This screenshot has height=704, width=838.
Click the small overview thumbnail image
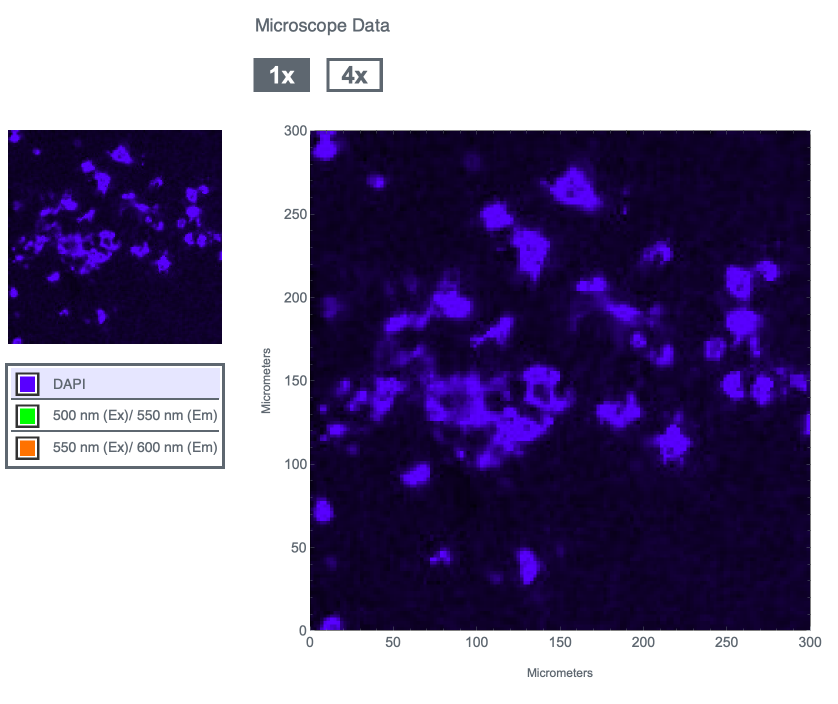[x=115, y=237]
